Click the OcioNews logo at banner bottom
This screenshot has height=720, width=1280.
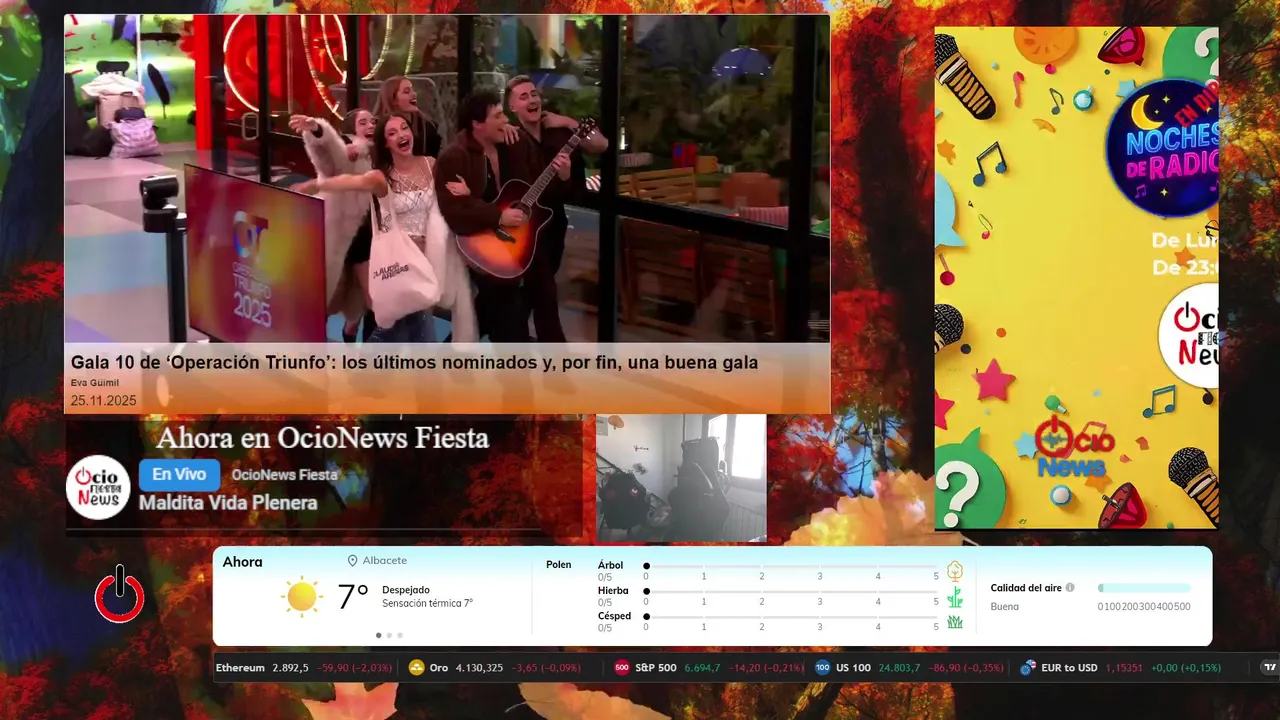1075,447
